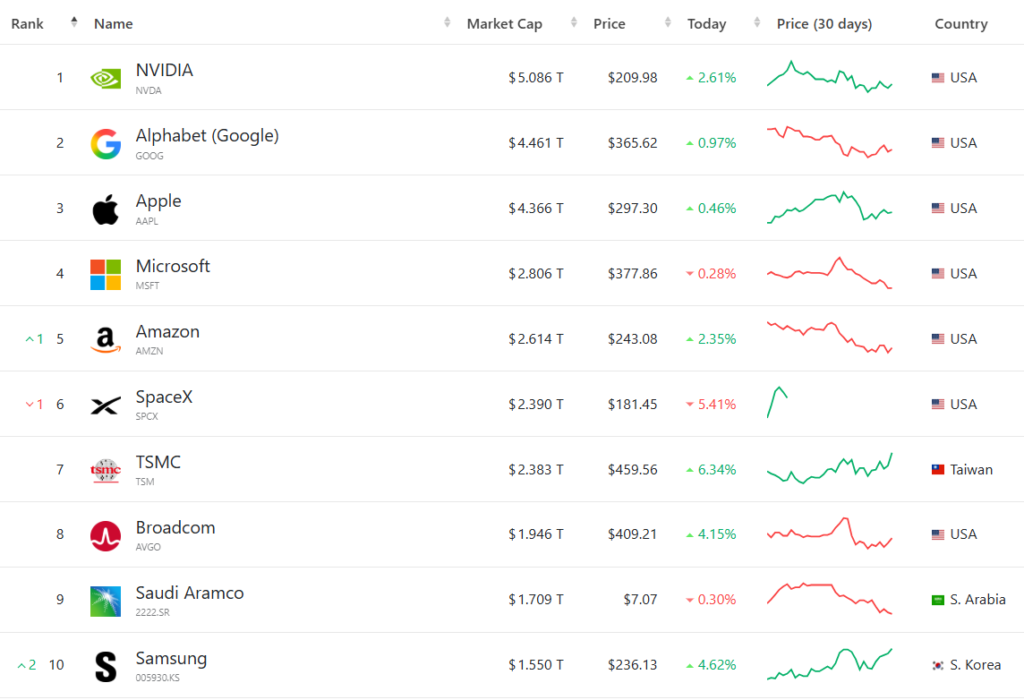Click the Rank column header label

tap(27, 24)
